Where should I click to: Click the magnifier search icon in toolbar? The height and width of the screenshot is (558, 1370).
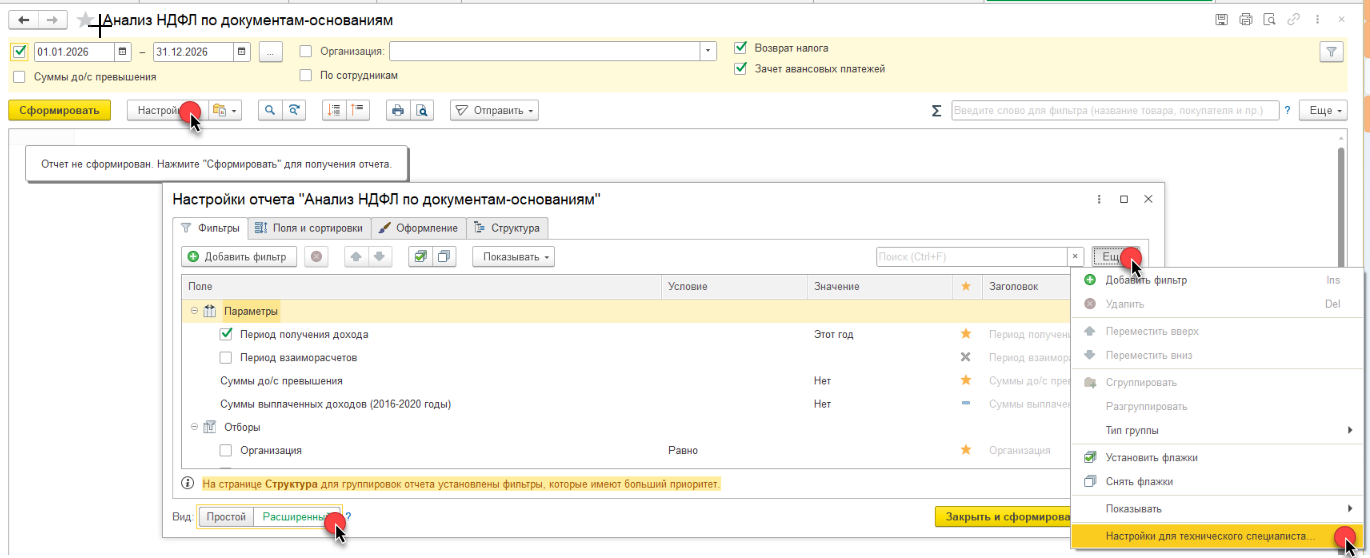point(269,111)
